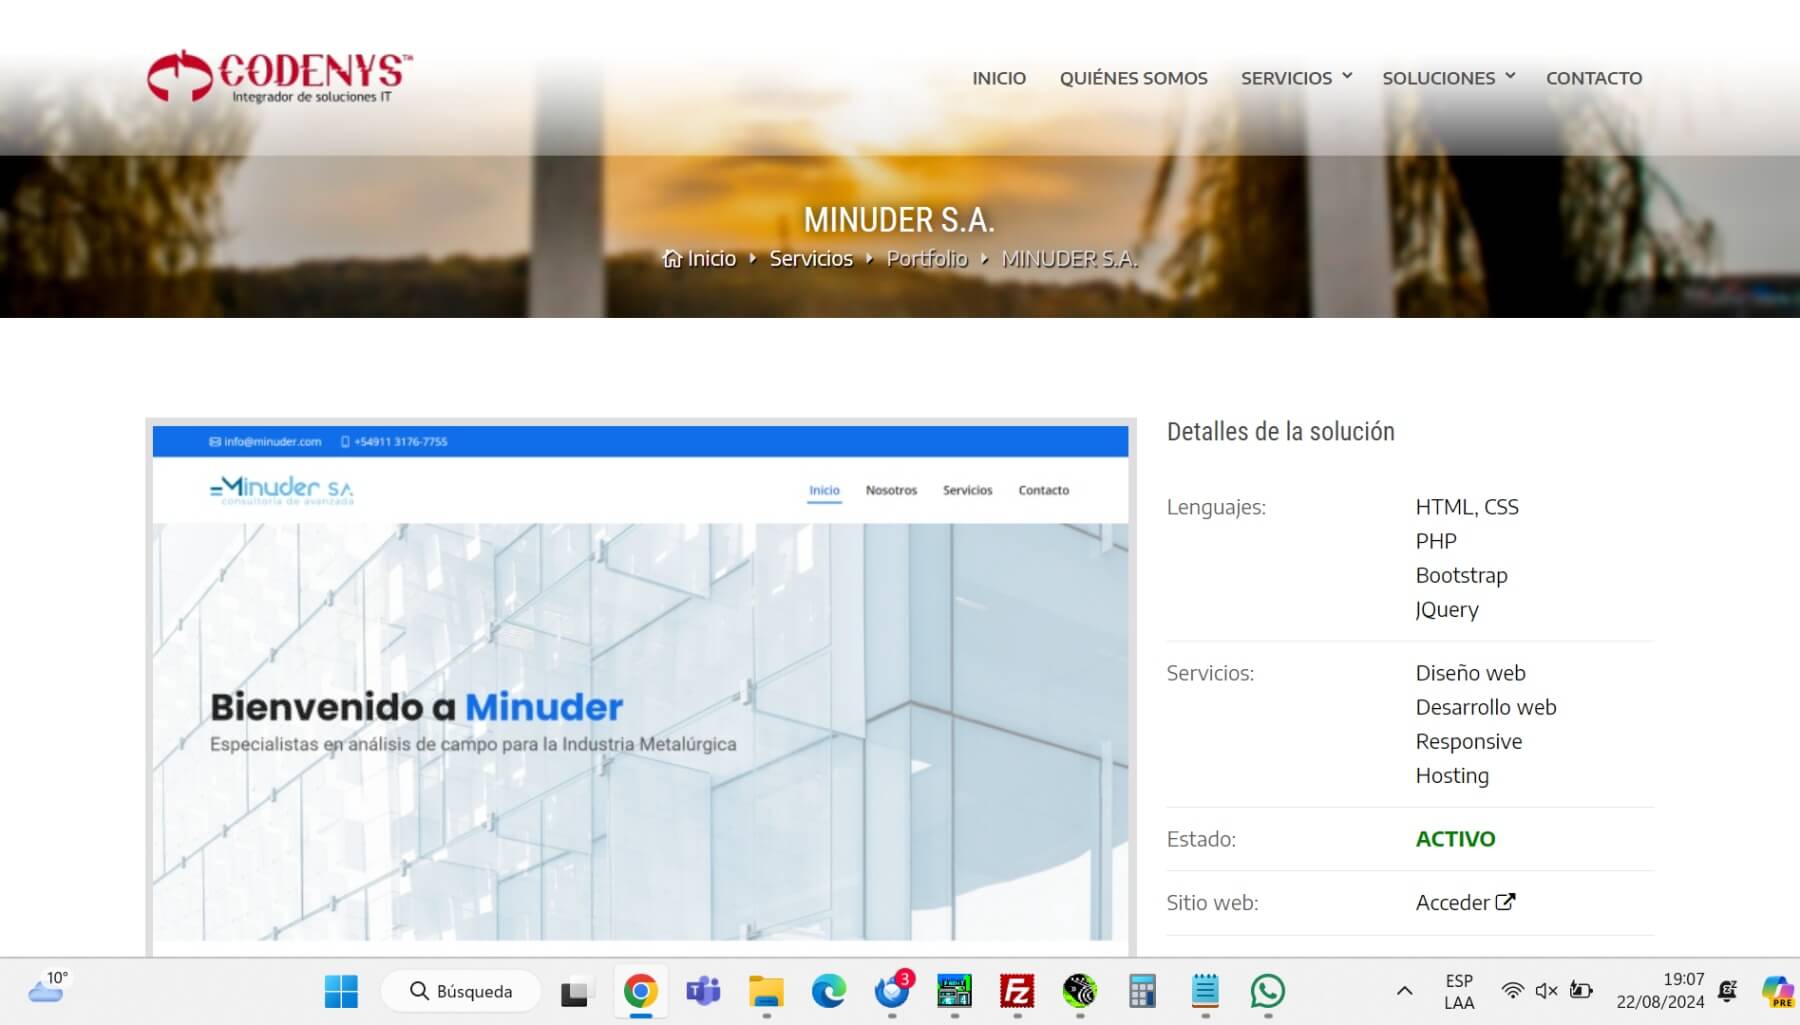Select the 'Hosting' service entry
1800x1025 pixels.
[x=1452, y=776]
